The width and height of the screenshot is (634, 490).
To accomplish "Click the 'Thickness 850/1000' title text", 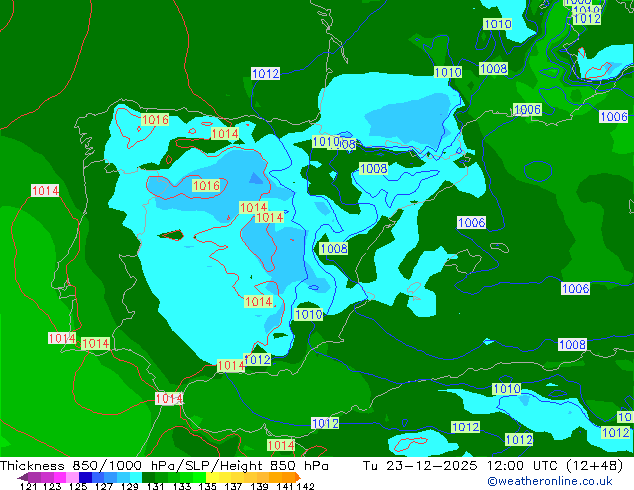I will point(71,466).
